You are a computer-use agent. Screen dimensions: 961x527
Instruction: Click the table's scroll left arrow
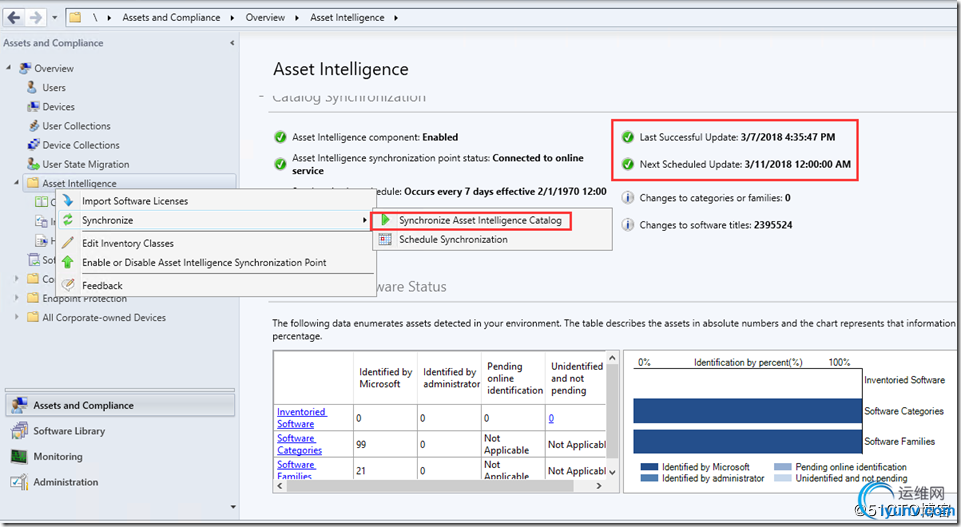(280, 486)
